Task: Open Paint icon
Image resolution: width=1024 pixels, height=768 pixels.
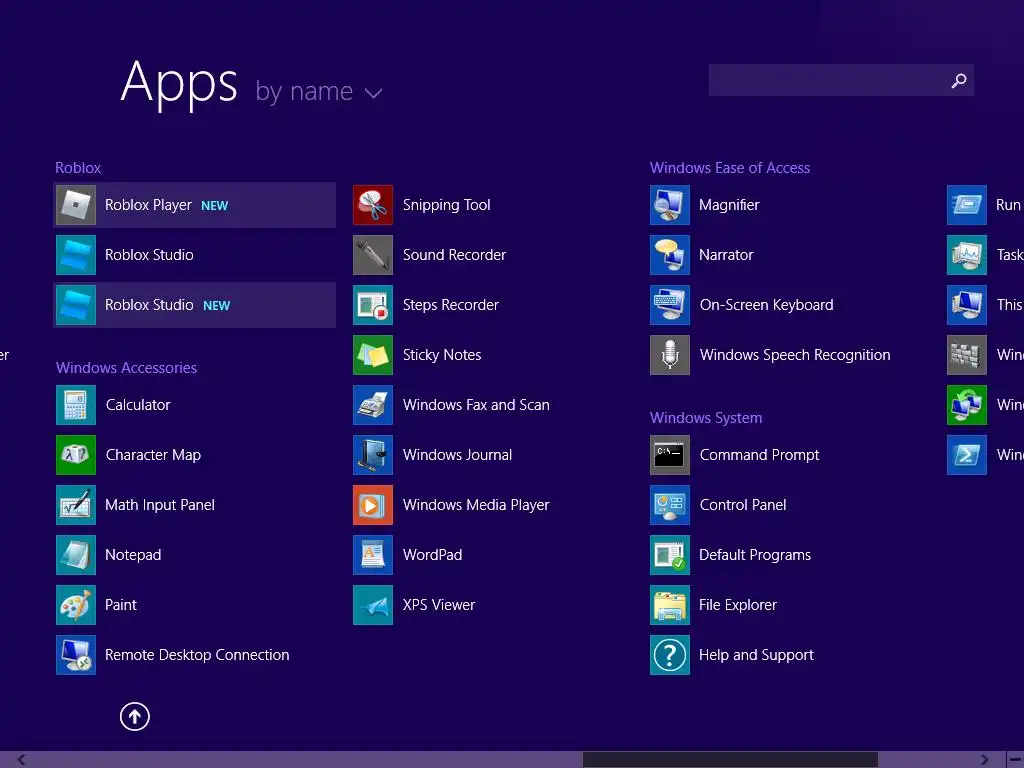Action: tap(76, 605)
